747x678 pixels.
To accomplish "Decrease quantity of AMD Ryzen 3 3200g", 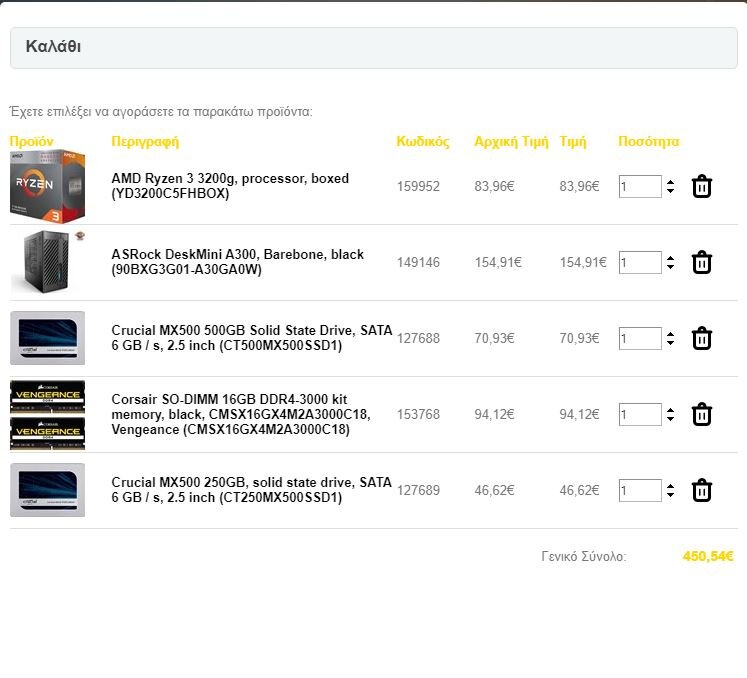I will (670, 191).
